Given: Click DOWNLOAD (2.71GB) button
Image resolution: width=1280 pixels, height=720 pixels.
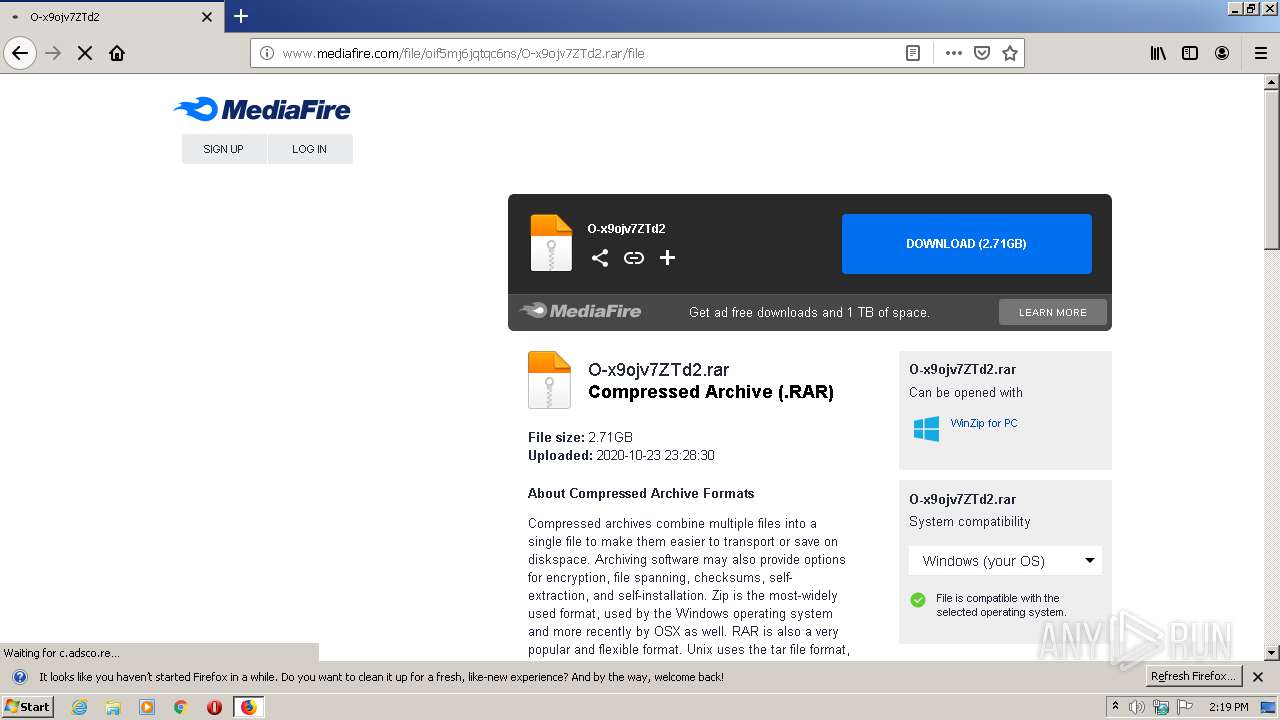Looking at the screenshot, I should [967, 244].
